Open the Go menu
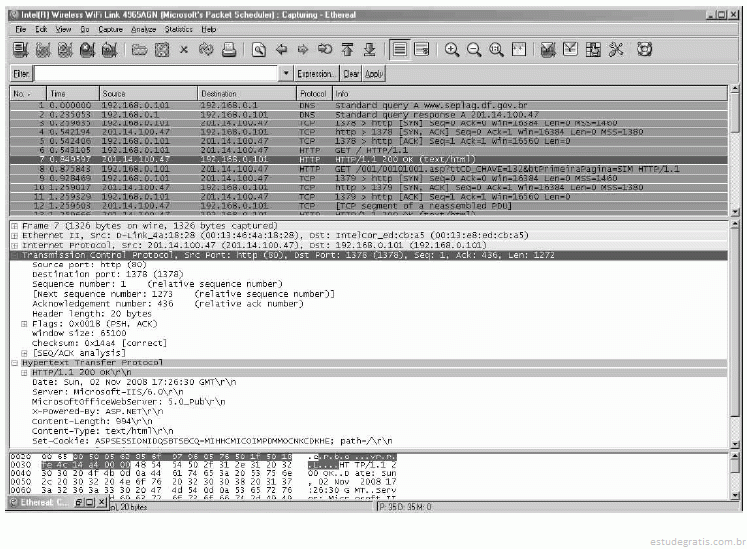This screenshot has width=747, height=549. pos(85,30)
